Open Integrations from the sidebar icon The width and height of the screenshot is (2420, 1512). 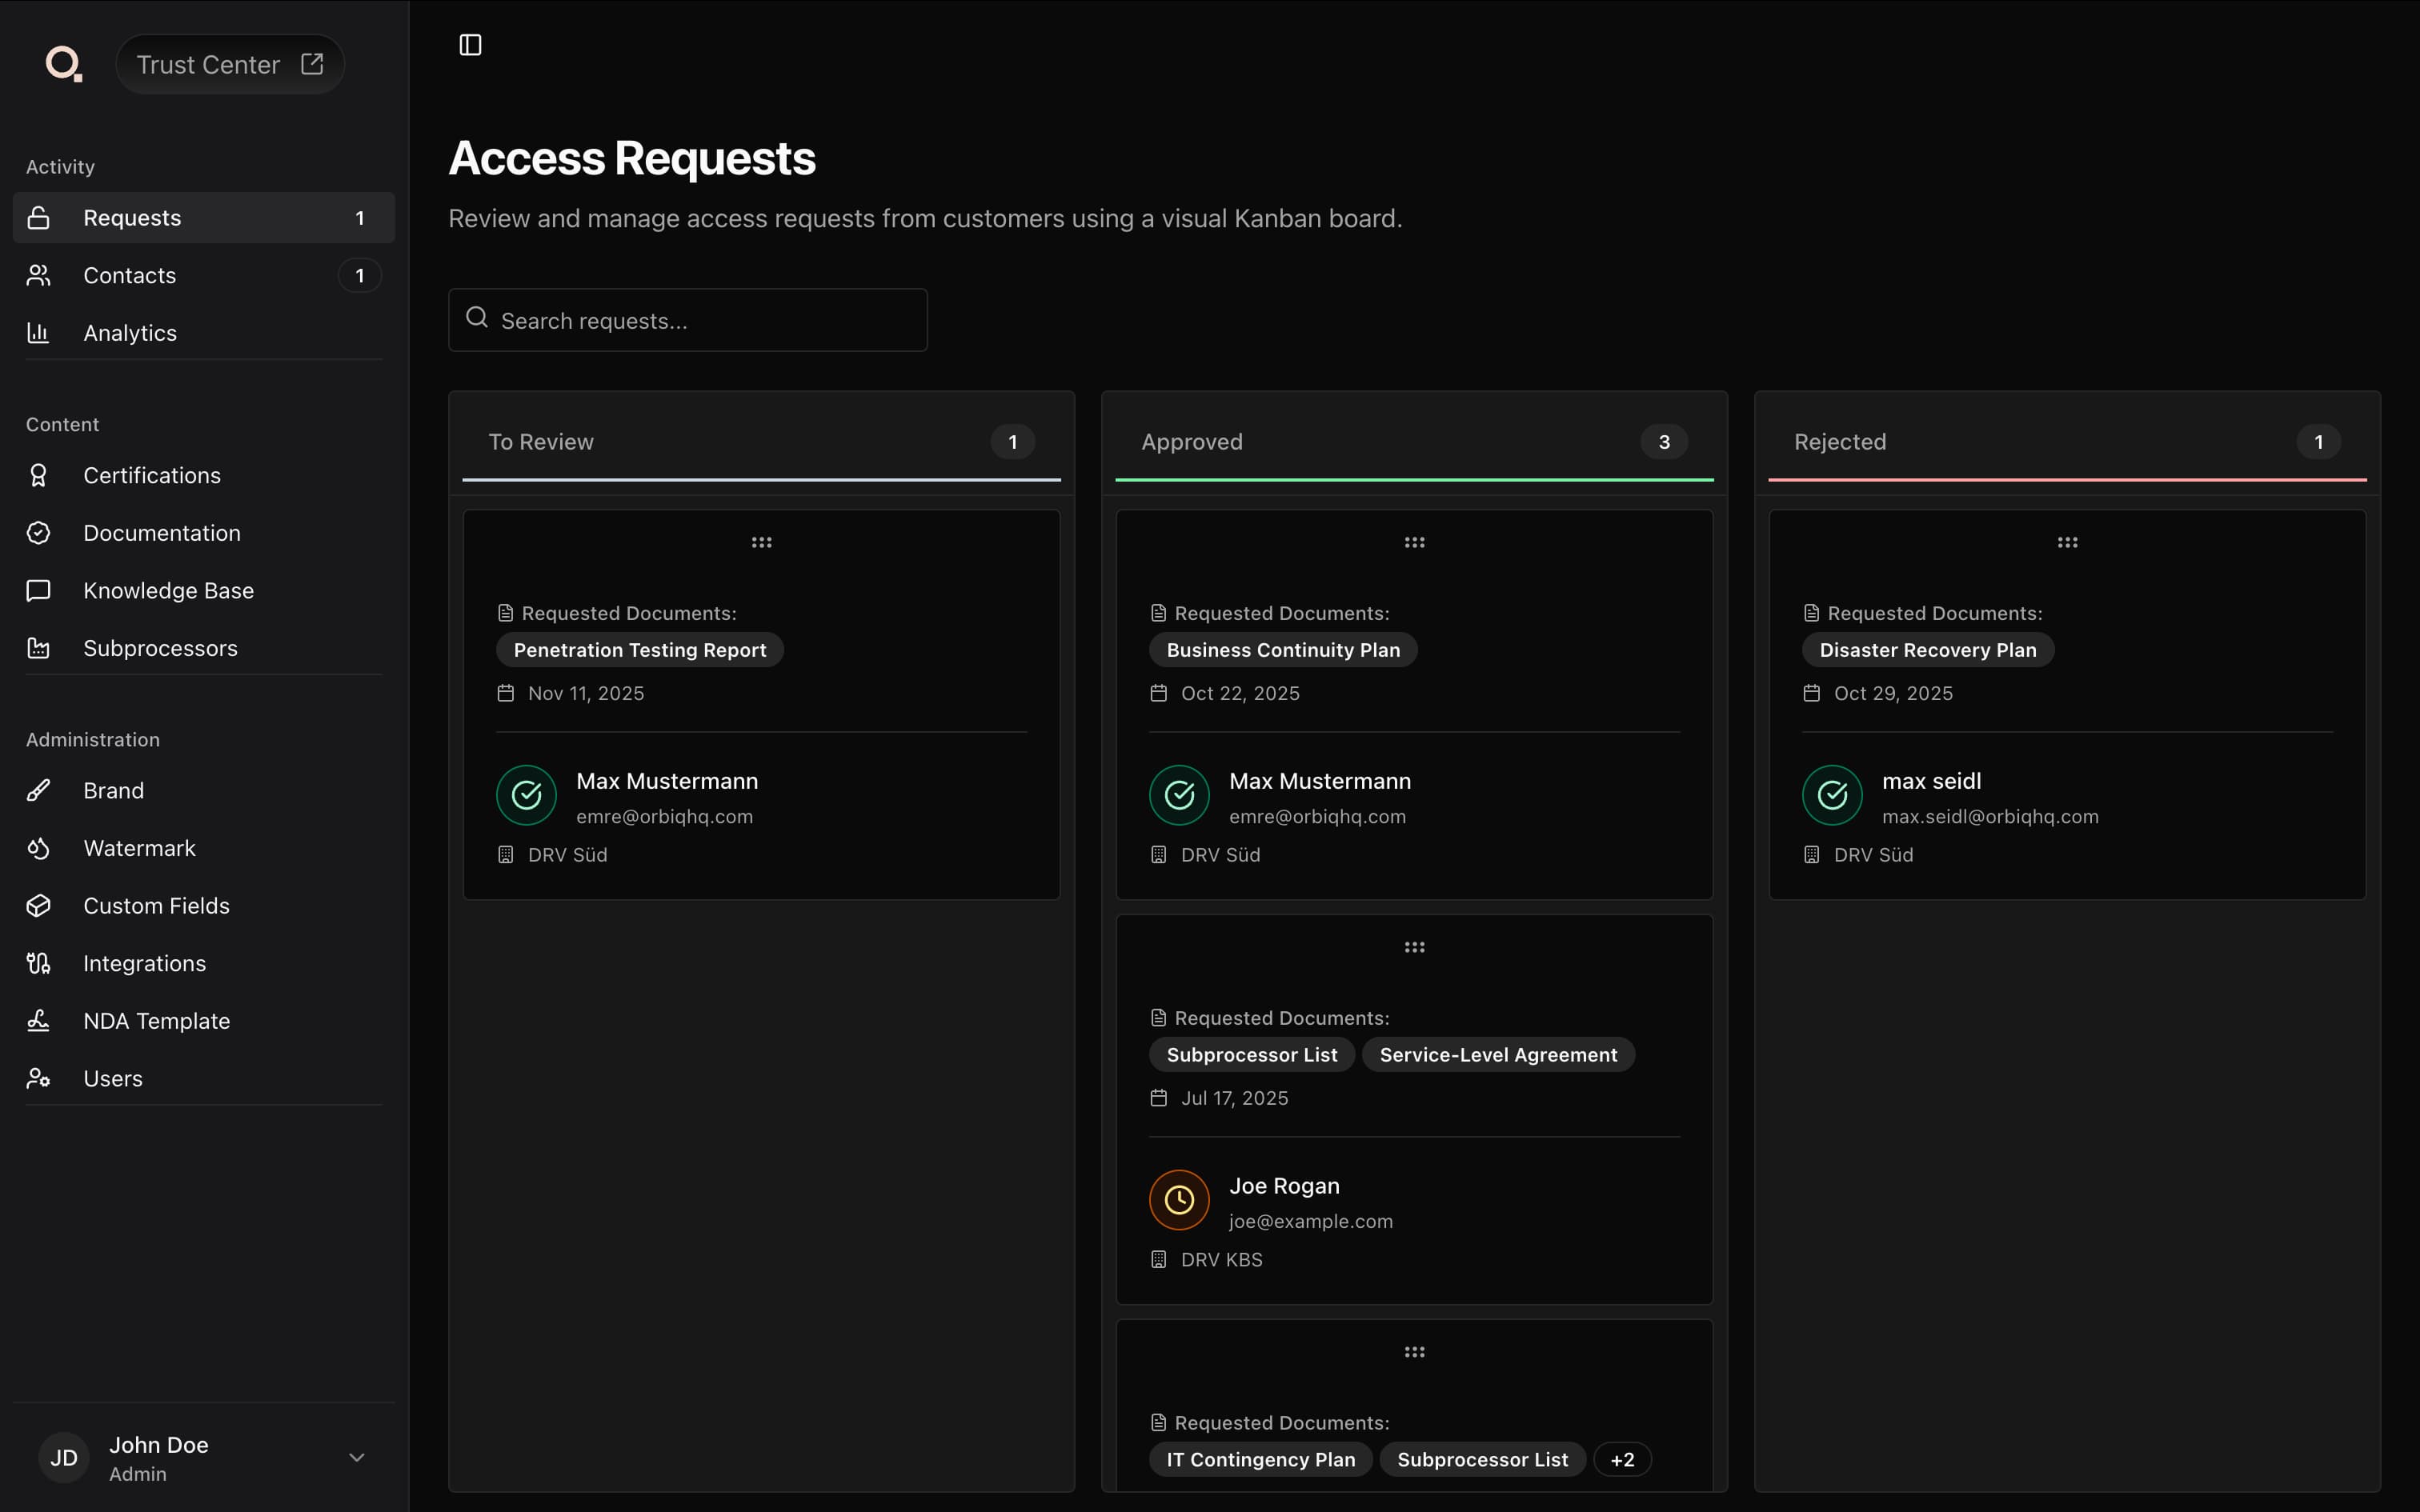[38, 964]
